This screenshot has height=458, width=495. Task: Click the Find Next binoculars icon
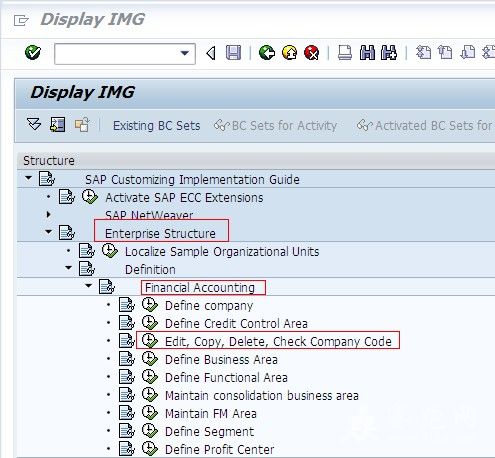[x=389, y=53]
